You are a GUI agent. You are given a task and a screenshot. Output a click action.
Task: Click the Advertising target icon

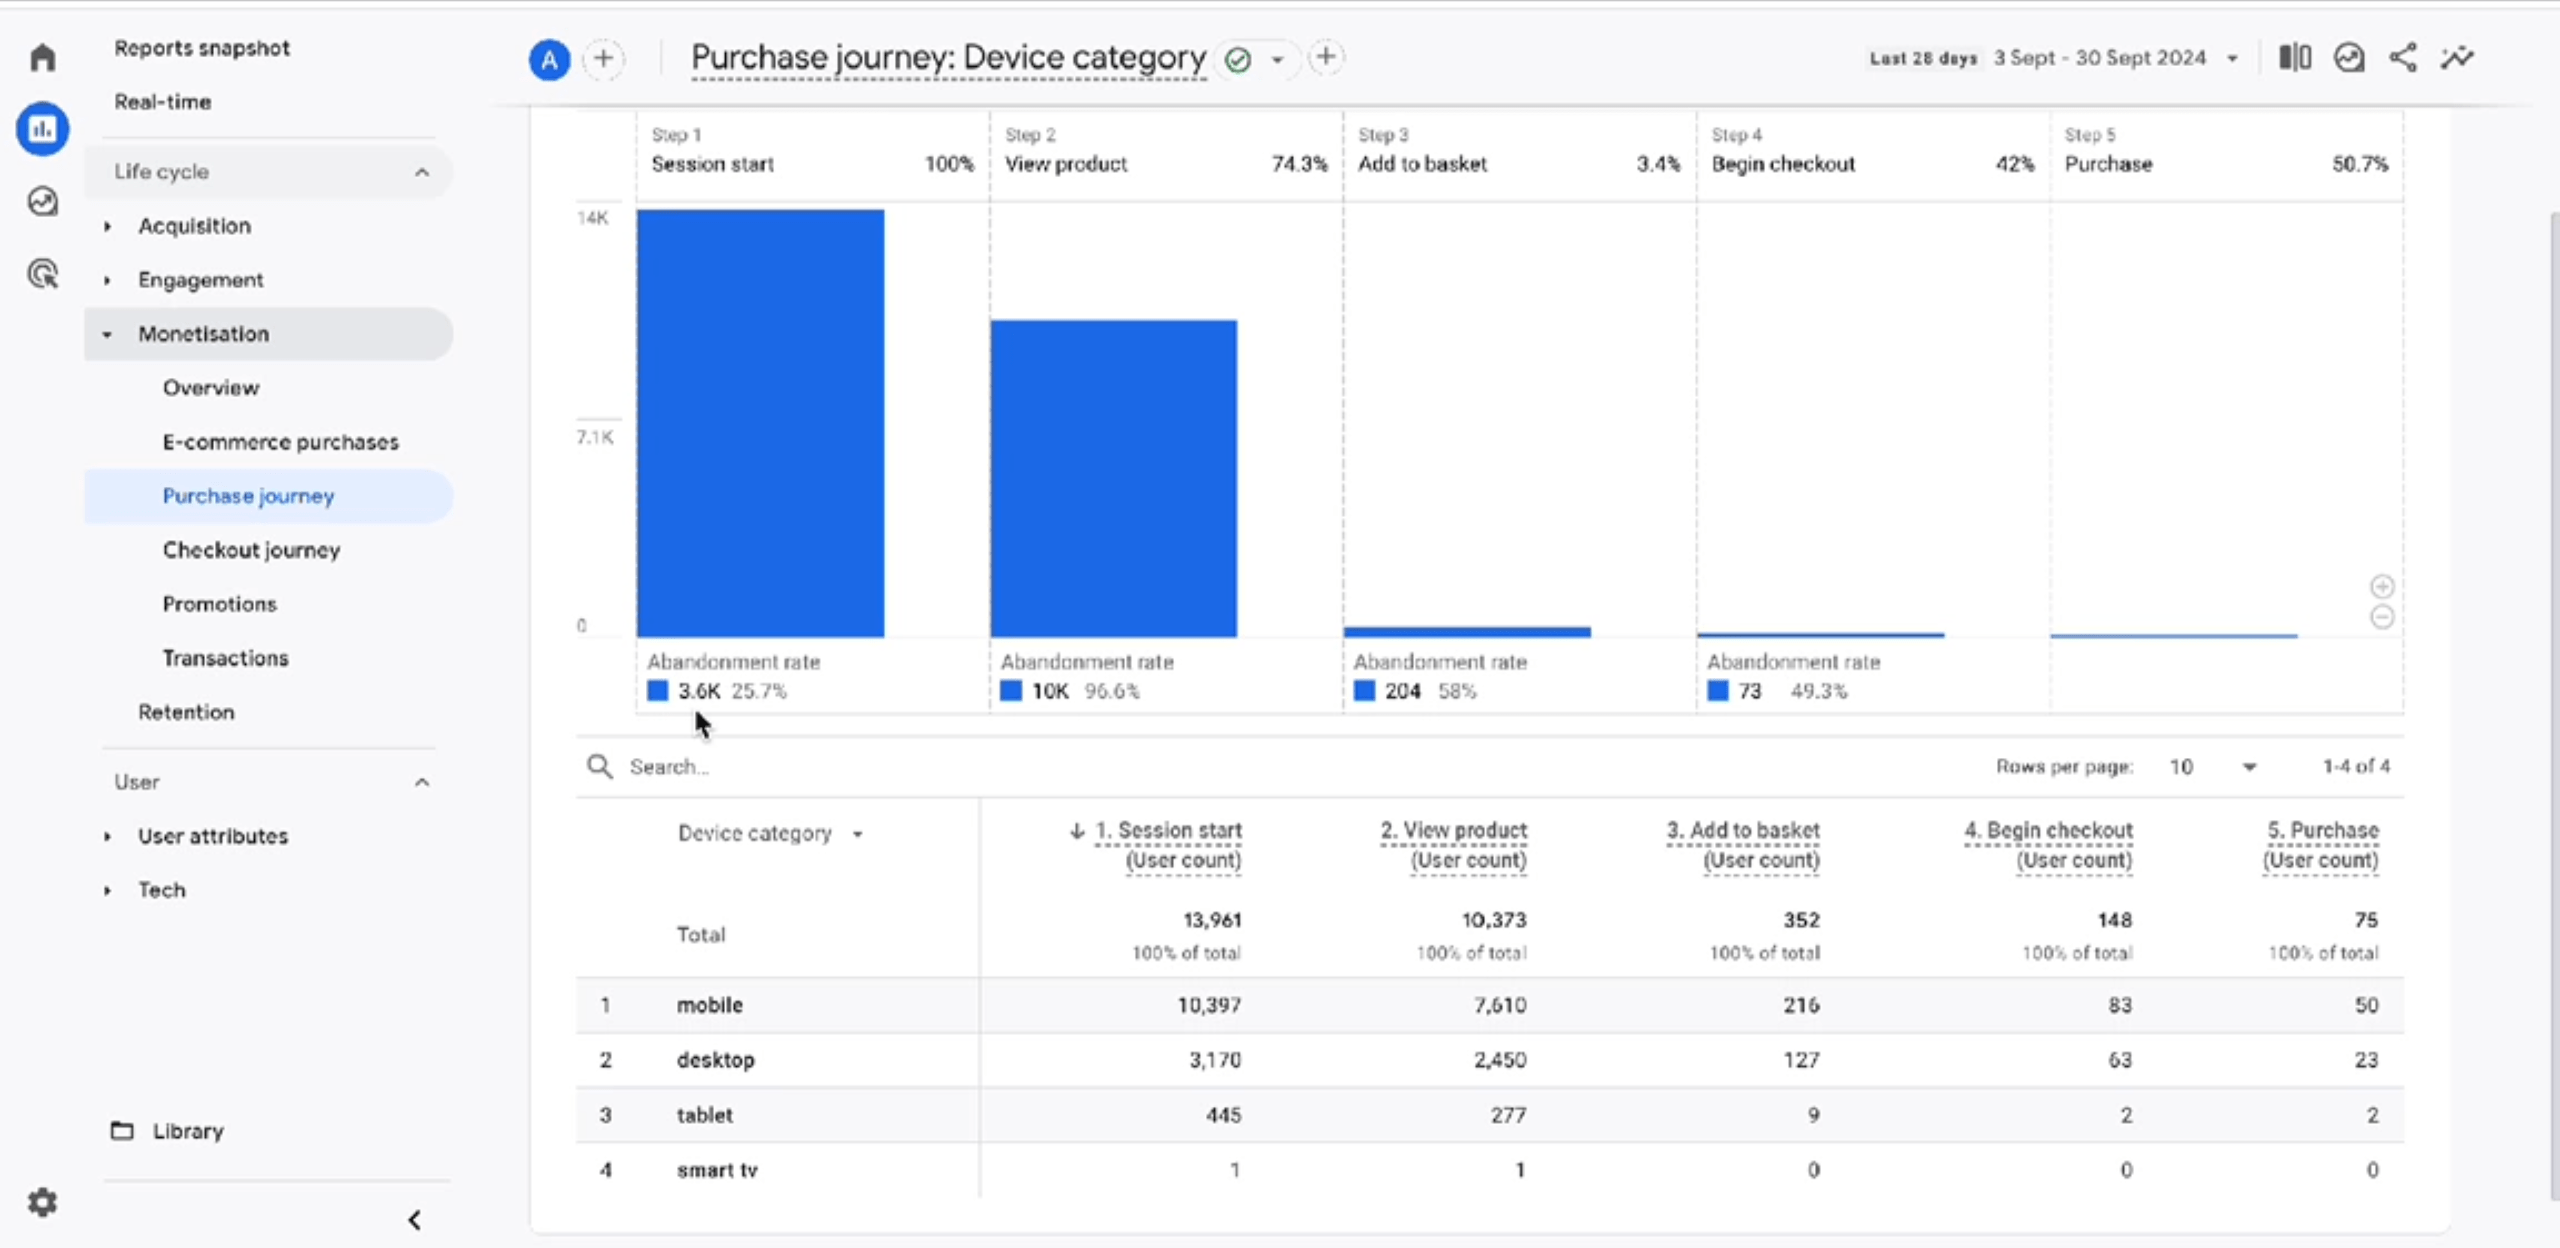[43, 273]
